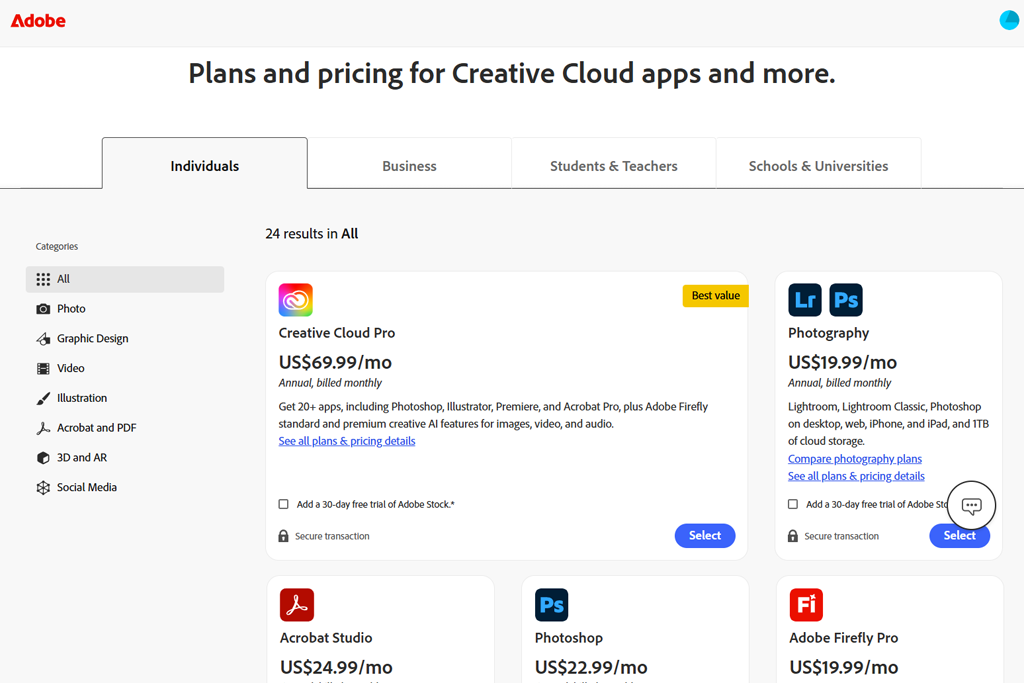This screenshot has width=1024, height=683.
Task: Click the Acrobat Studio app icon
Action: (x=297, y=605)
